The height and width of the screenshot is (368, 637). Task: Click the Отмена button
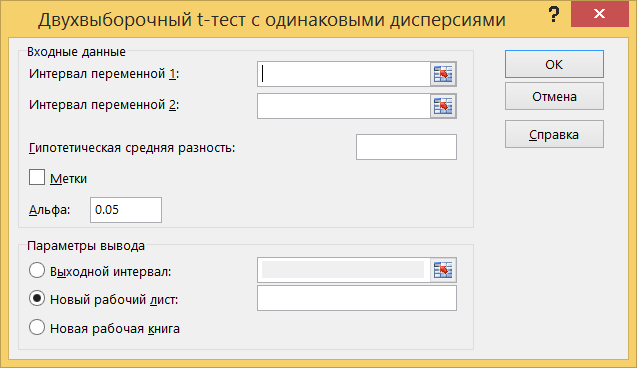554,96
